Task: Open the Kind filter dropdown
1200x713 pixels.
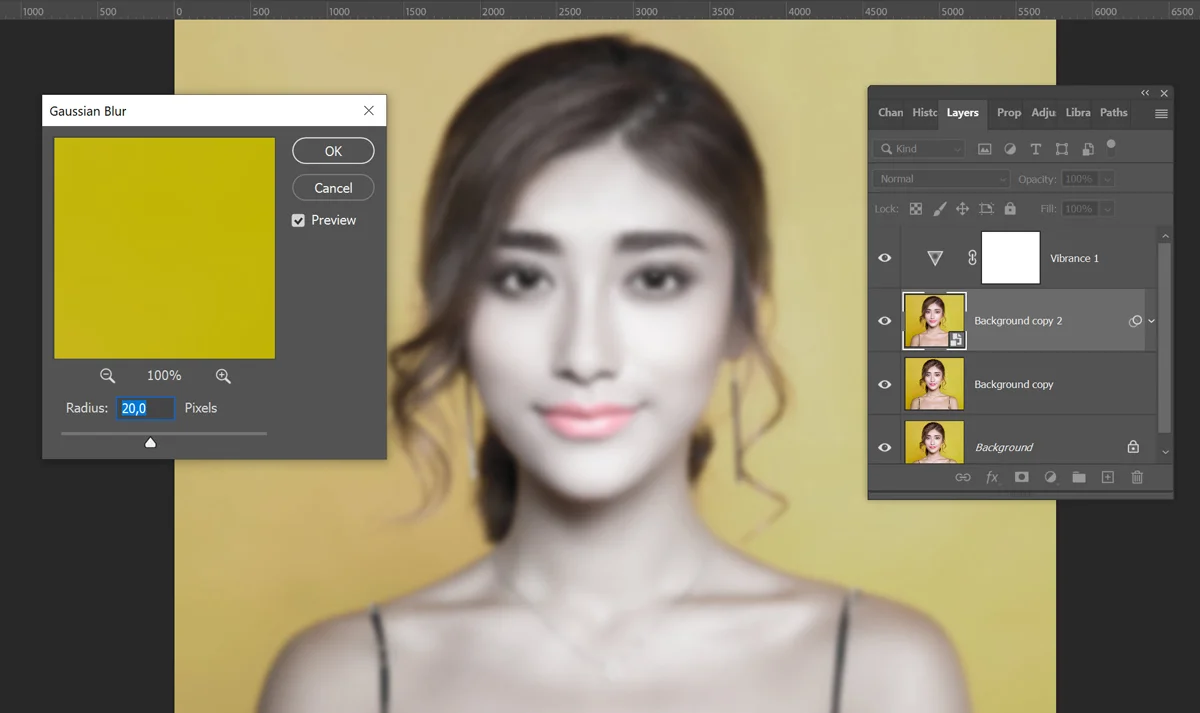Action: 919,149
